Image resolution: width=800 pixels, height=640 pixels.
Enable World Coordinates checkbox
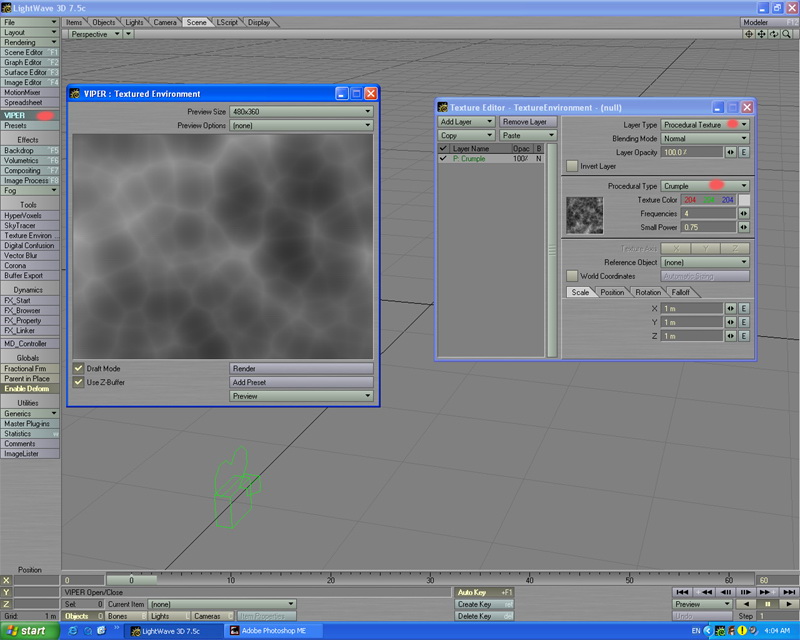point(572,276)
